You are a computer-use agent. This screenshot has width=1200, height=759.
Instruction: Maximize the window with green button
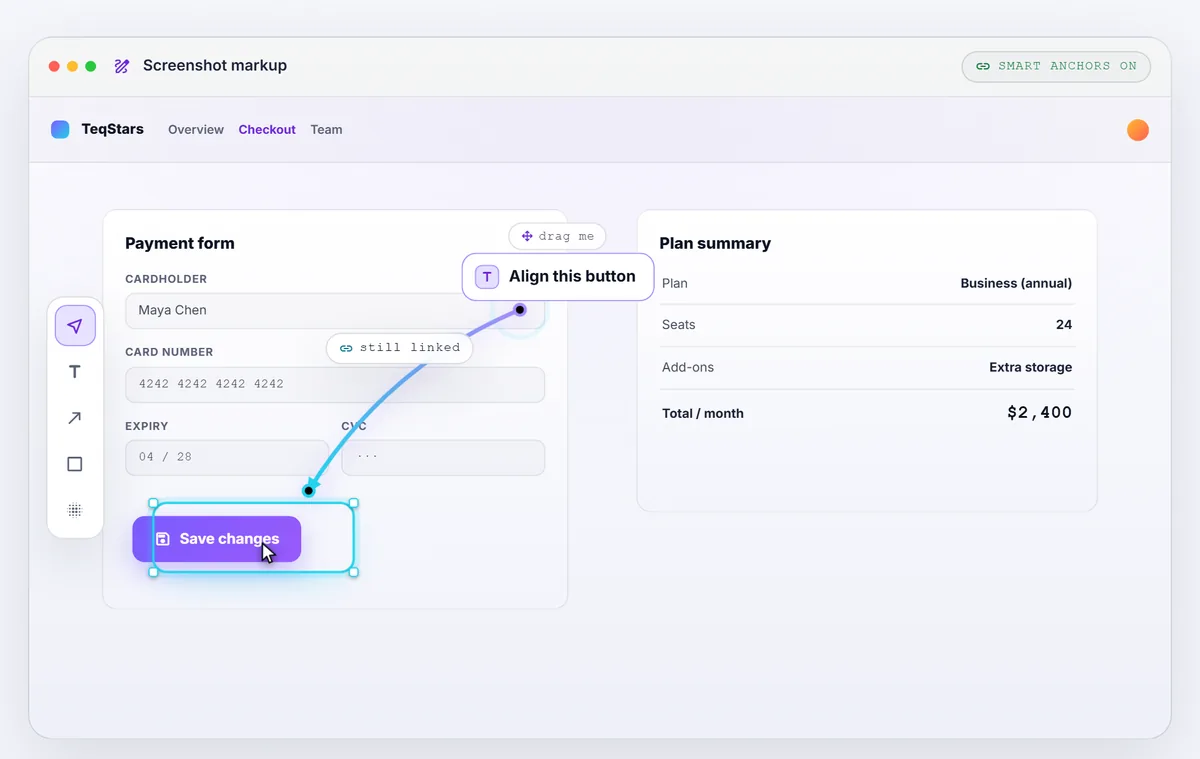(91, 66)
